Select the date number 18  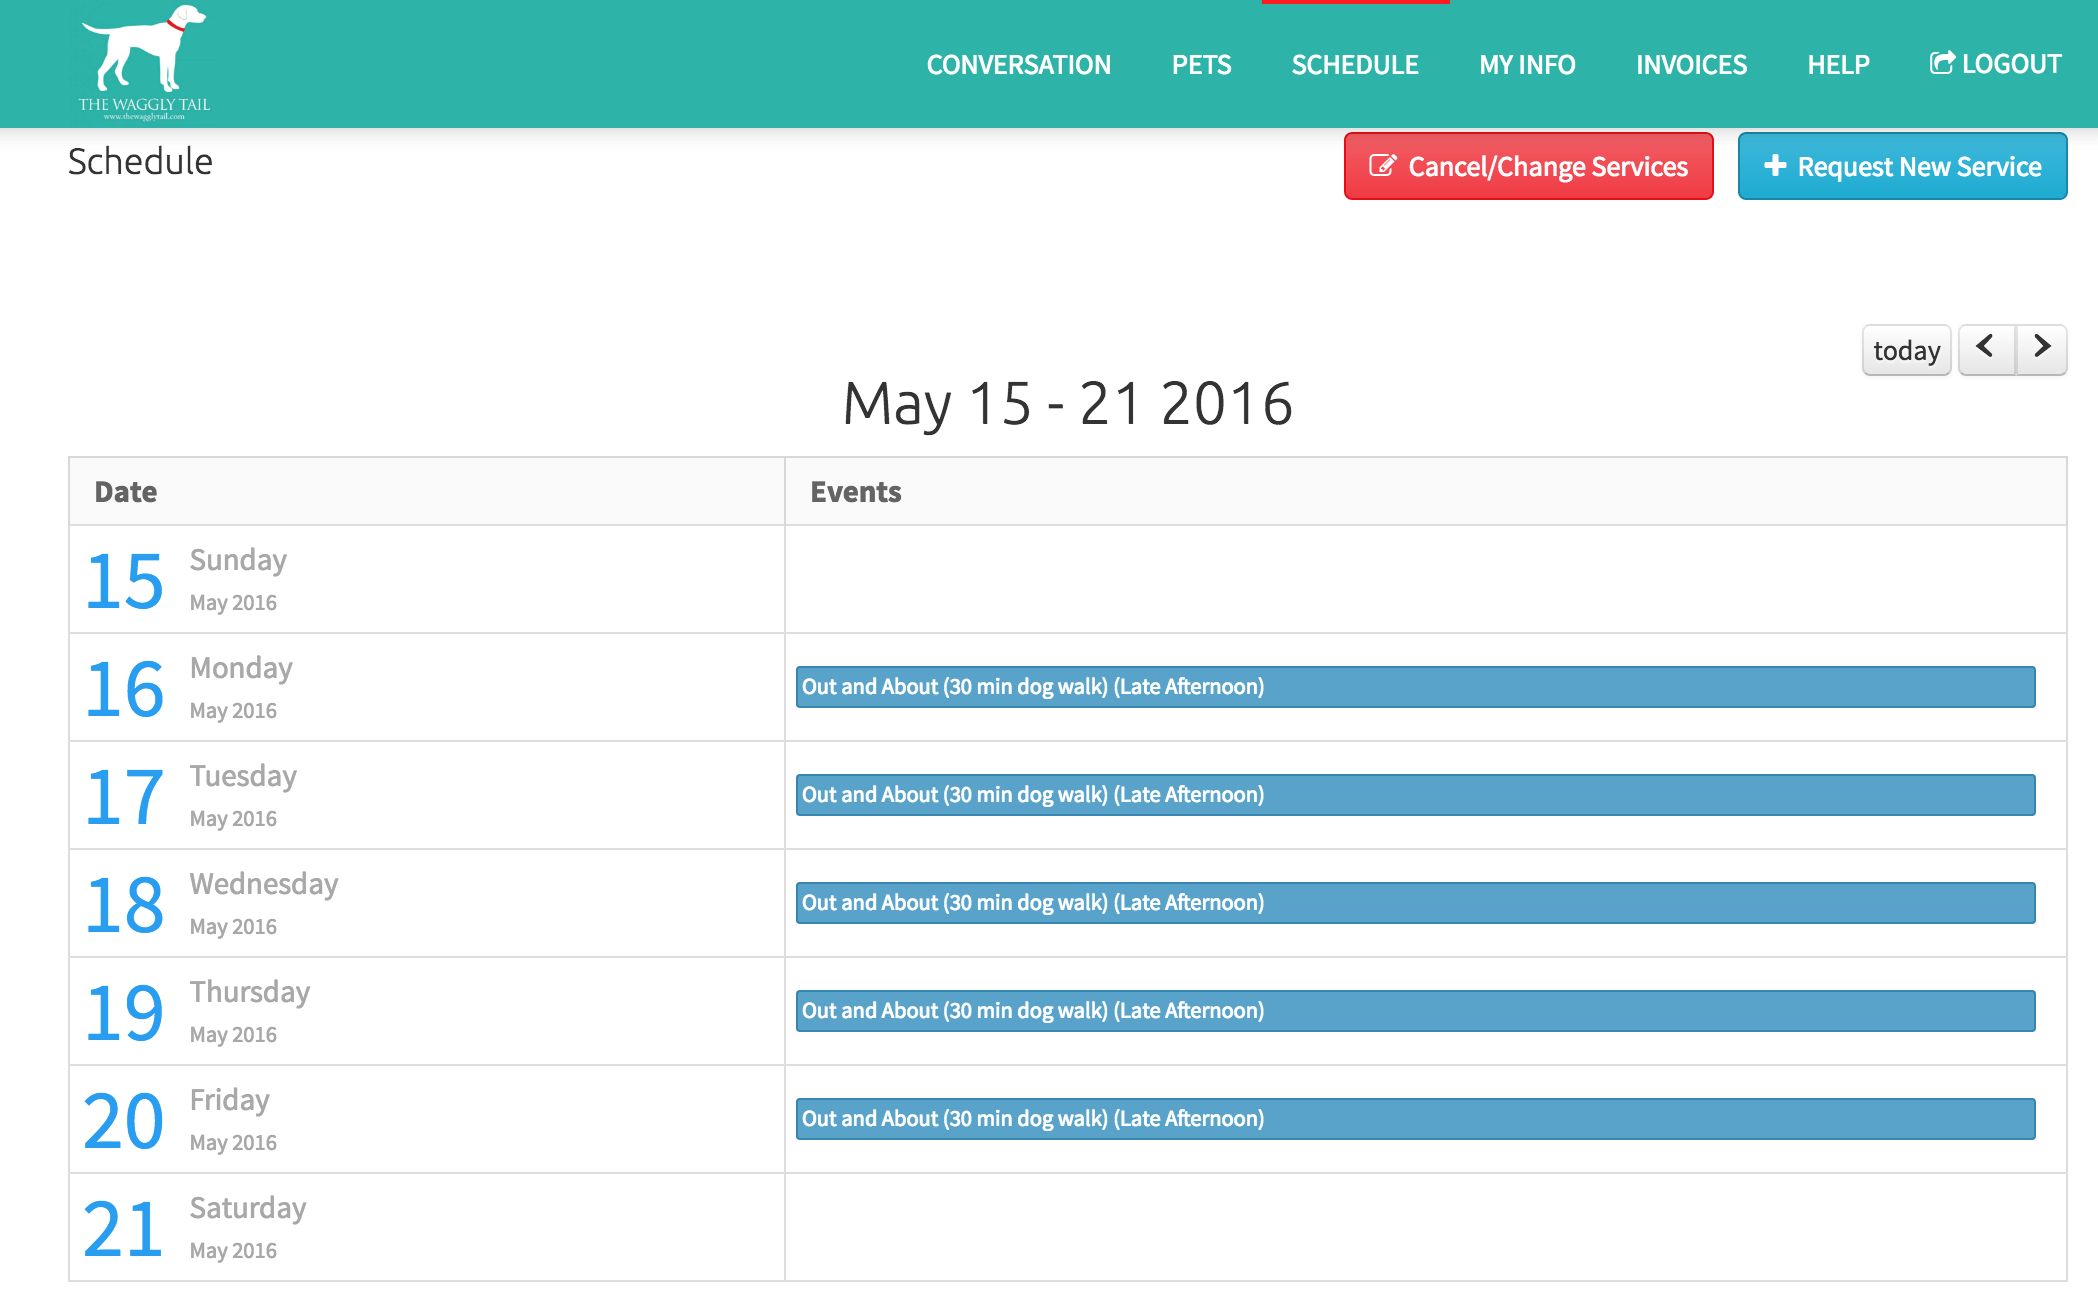(x=125, y=905)
